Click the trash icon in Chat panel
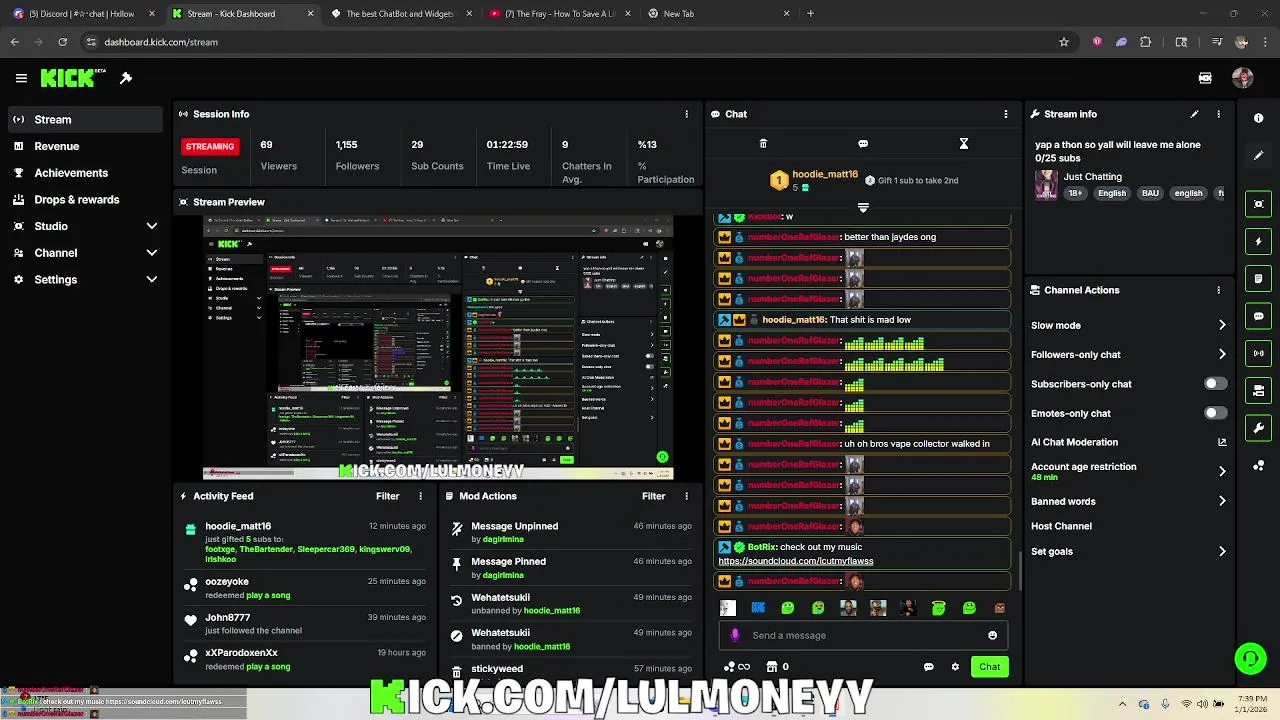The image size is (1280, 720). pyautogui.click(x=763, y=144)
